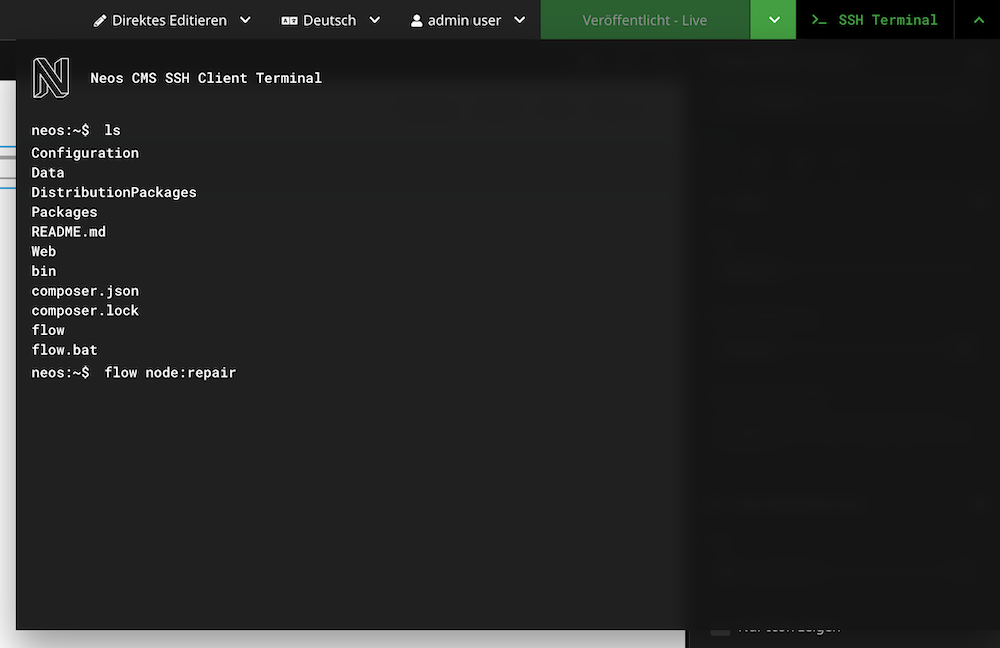This screenshot has height=648, width=1000.
Task: Select the bin directory entry
Action: (44, 271)
